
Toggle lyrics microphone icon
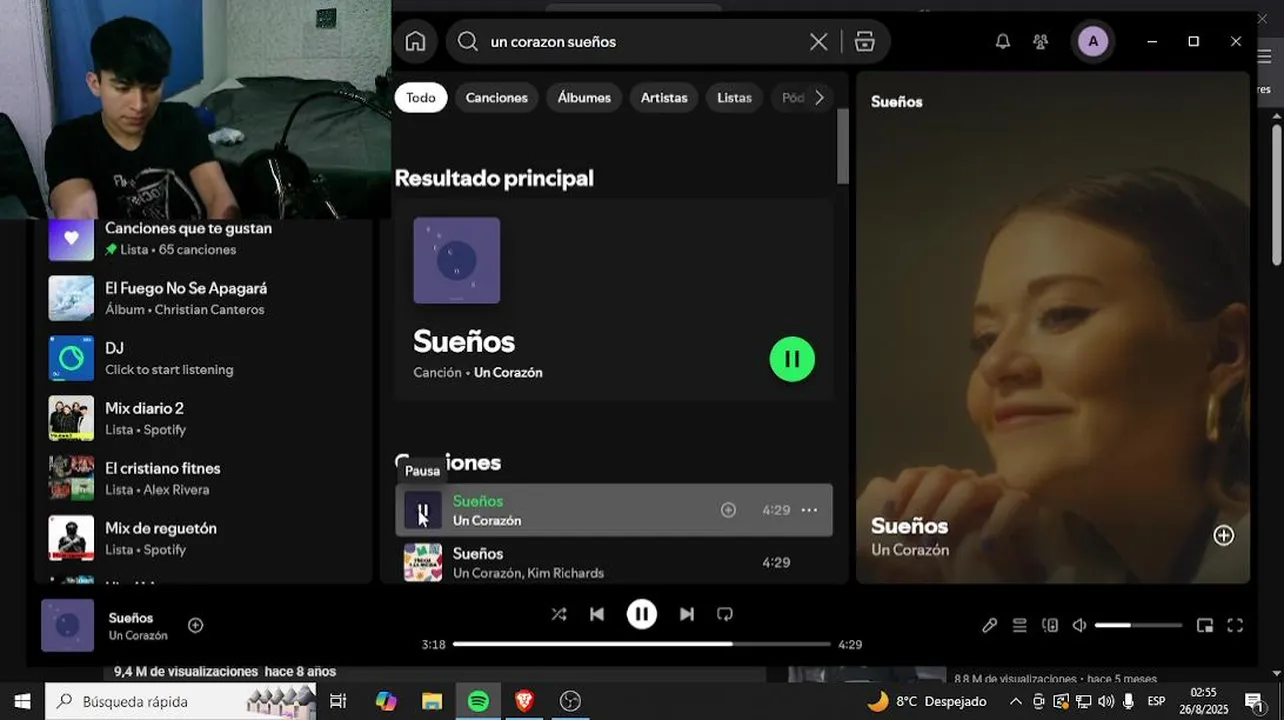pos(989,625)
